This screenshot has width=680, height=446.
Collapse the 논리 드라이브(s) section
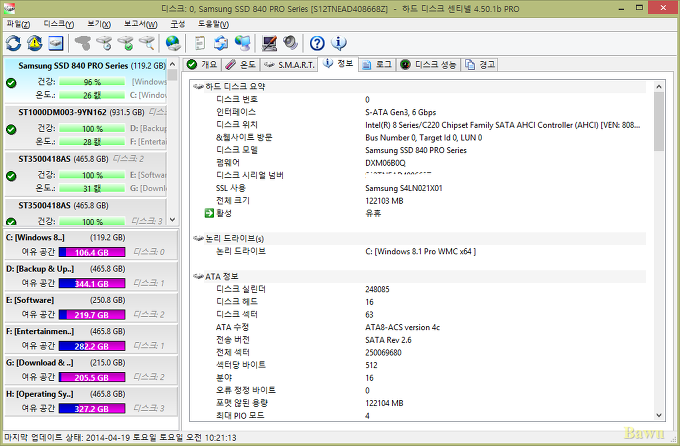tap(198, 238)
